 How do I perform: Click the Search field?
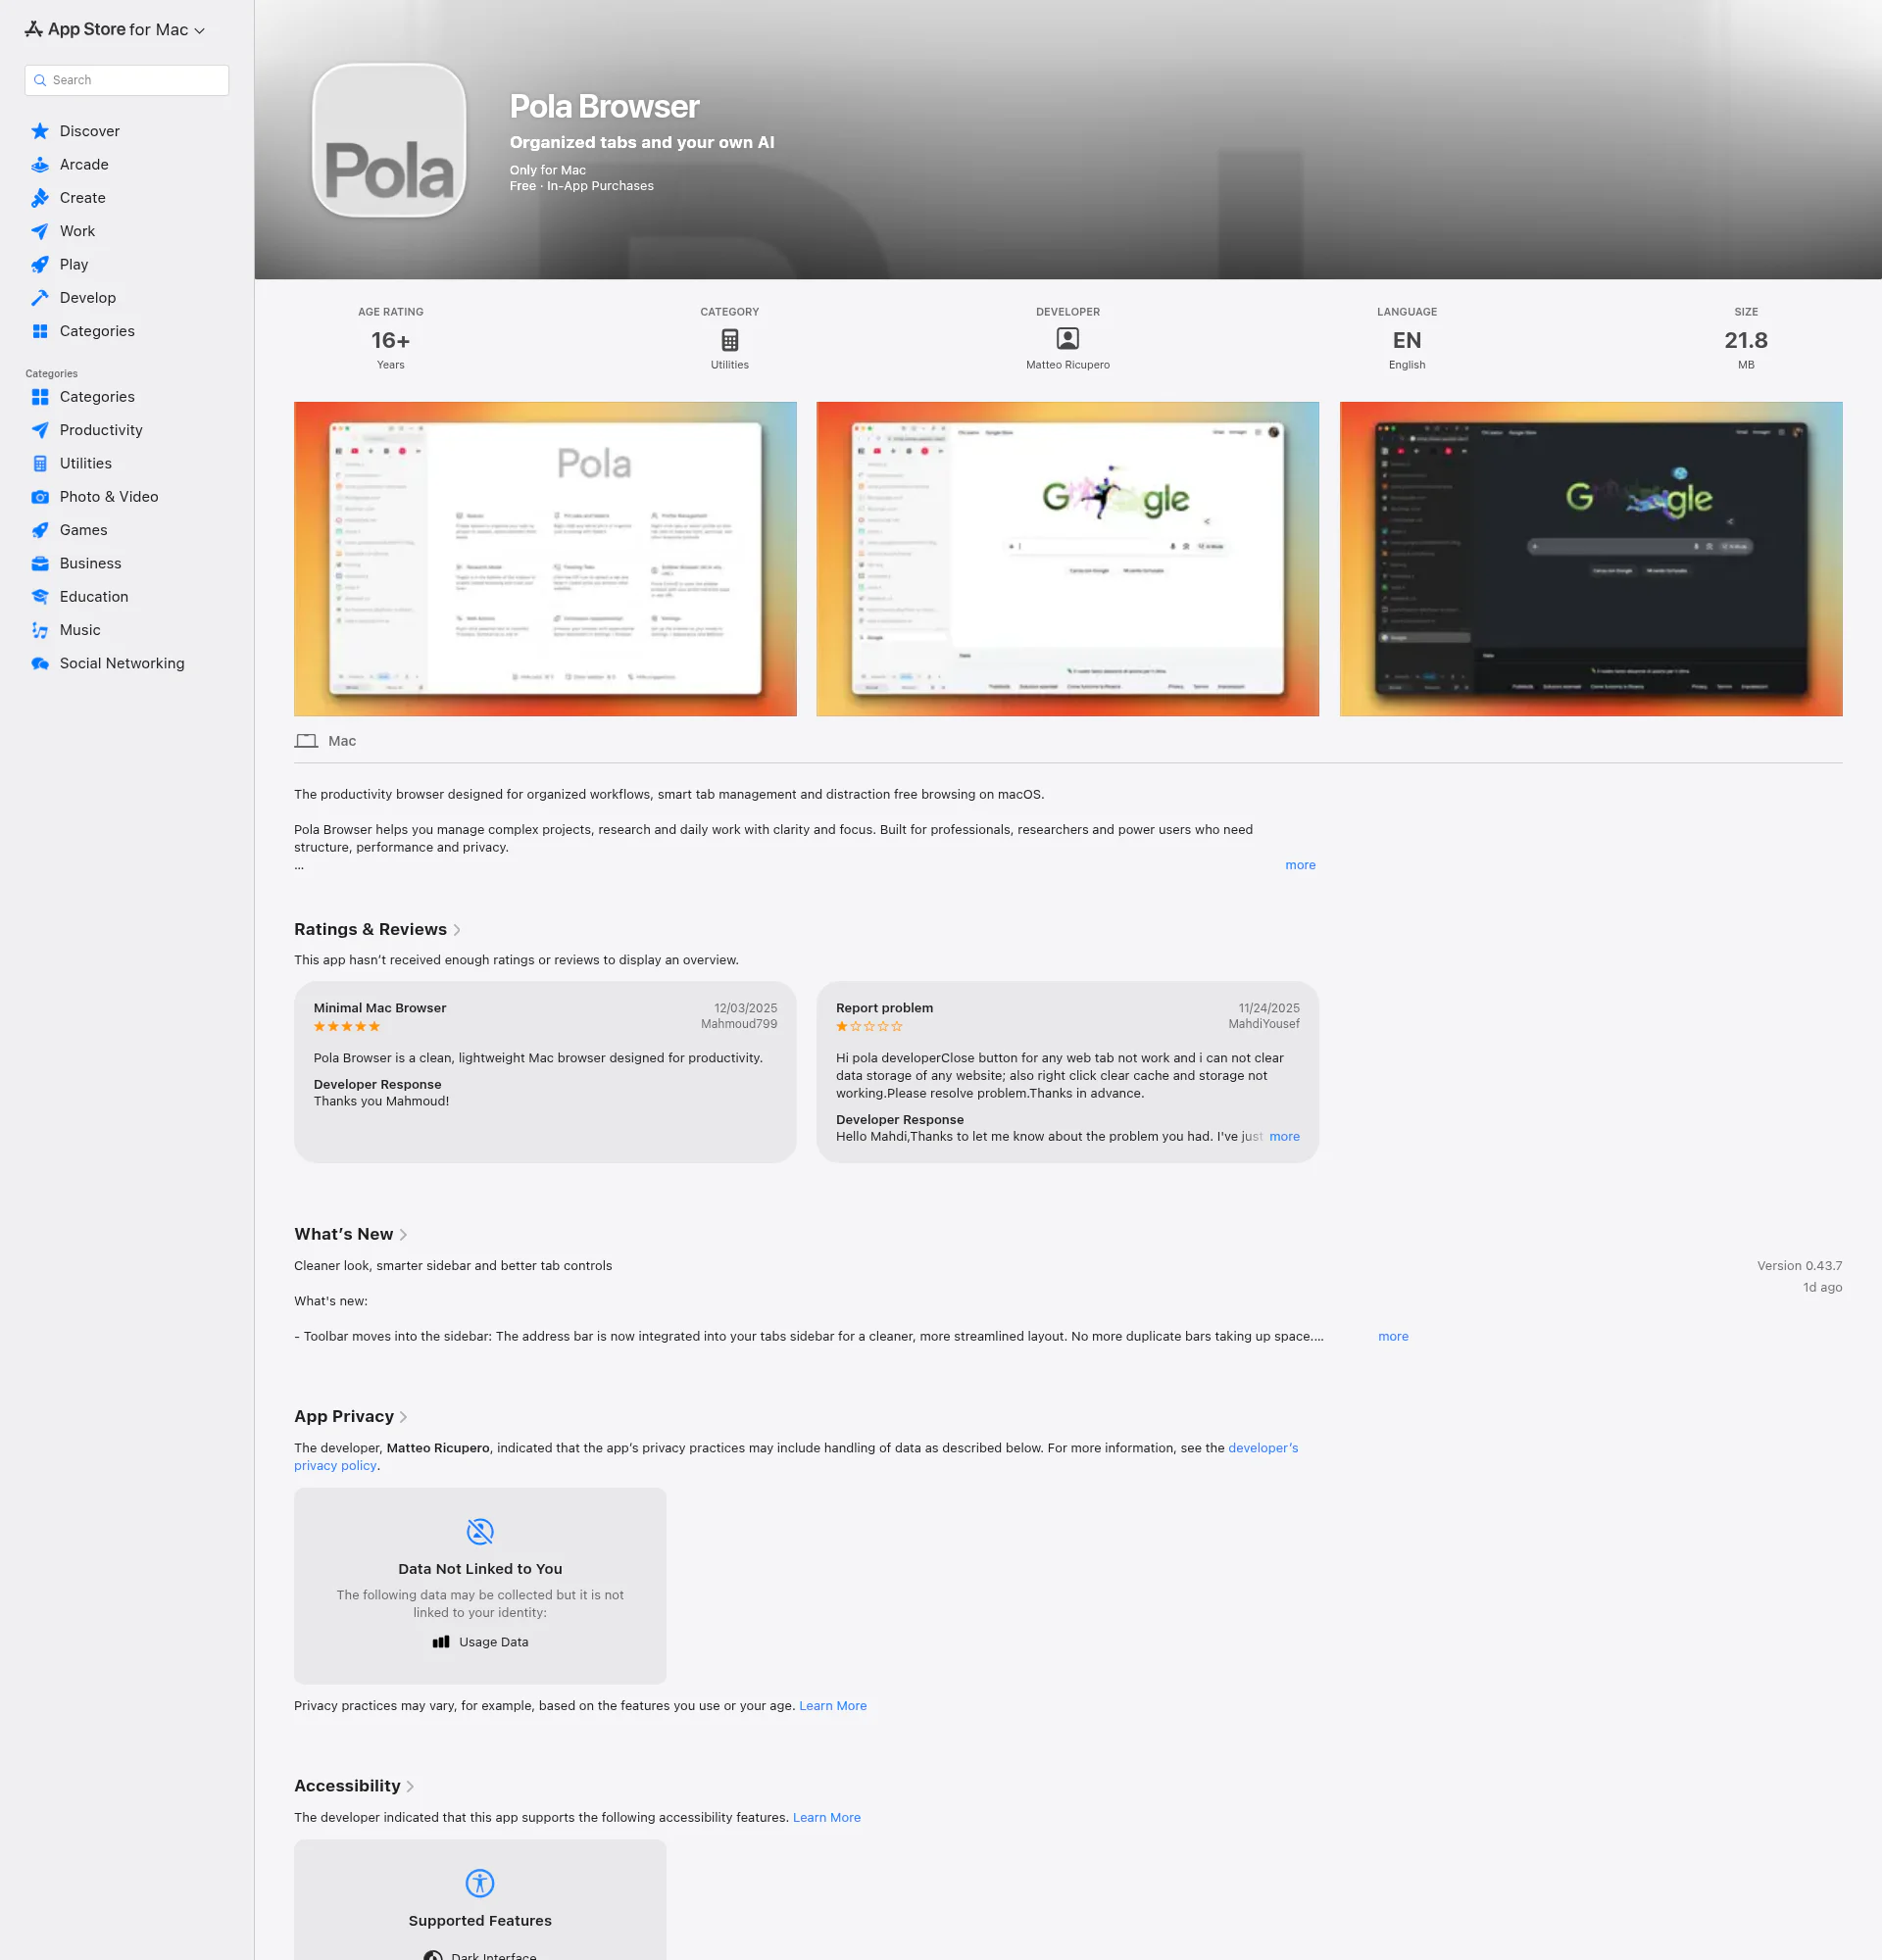(127, 80)
